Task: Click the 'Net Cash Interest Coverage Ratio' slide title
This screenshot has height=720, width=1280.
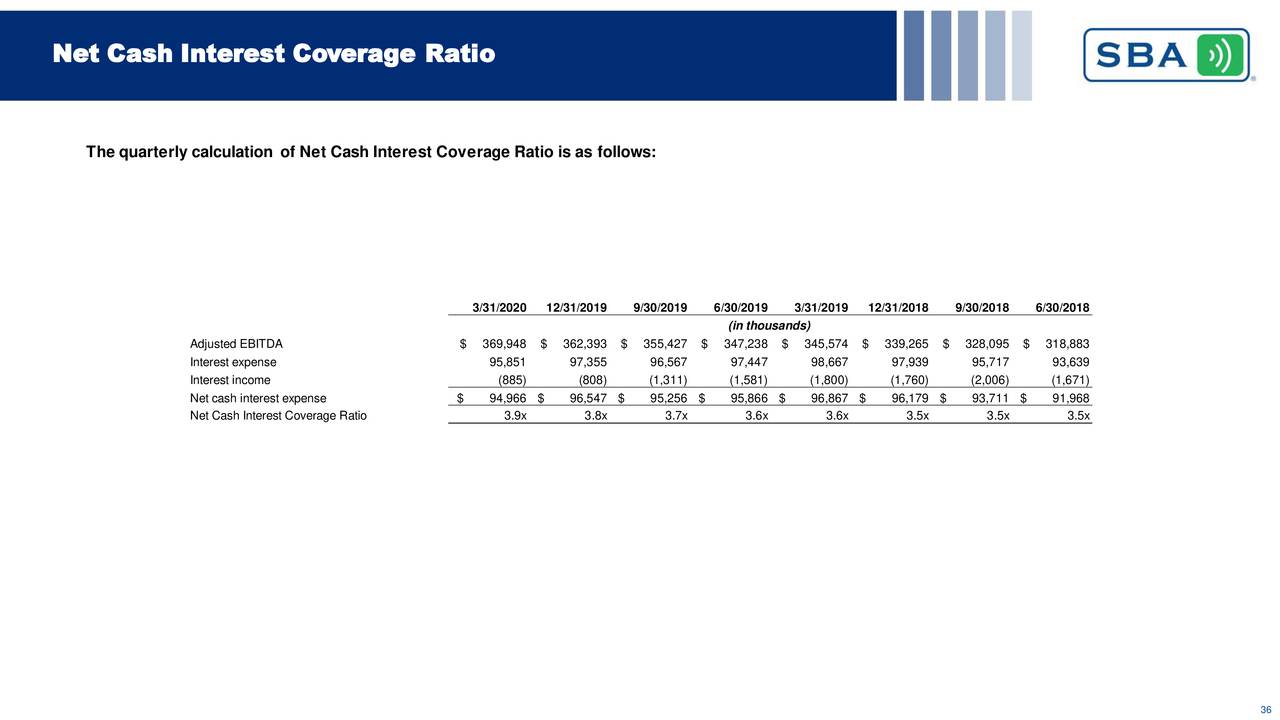Action: [x=273, y=53]
